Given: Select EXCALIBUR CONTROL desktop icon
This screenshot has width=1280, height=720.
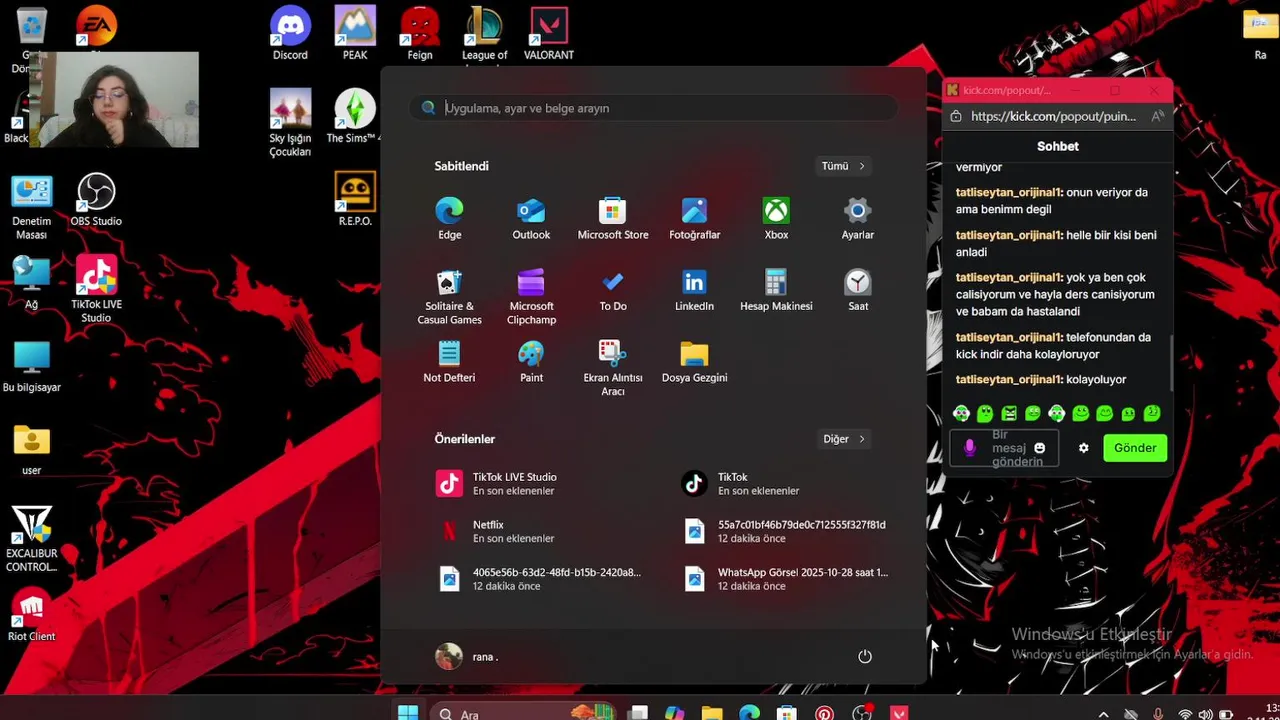Looking at the screenshot, I should pos(31,539).
